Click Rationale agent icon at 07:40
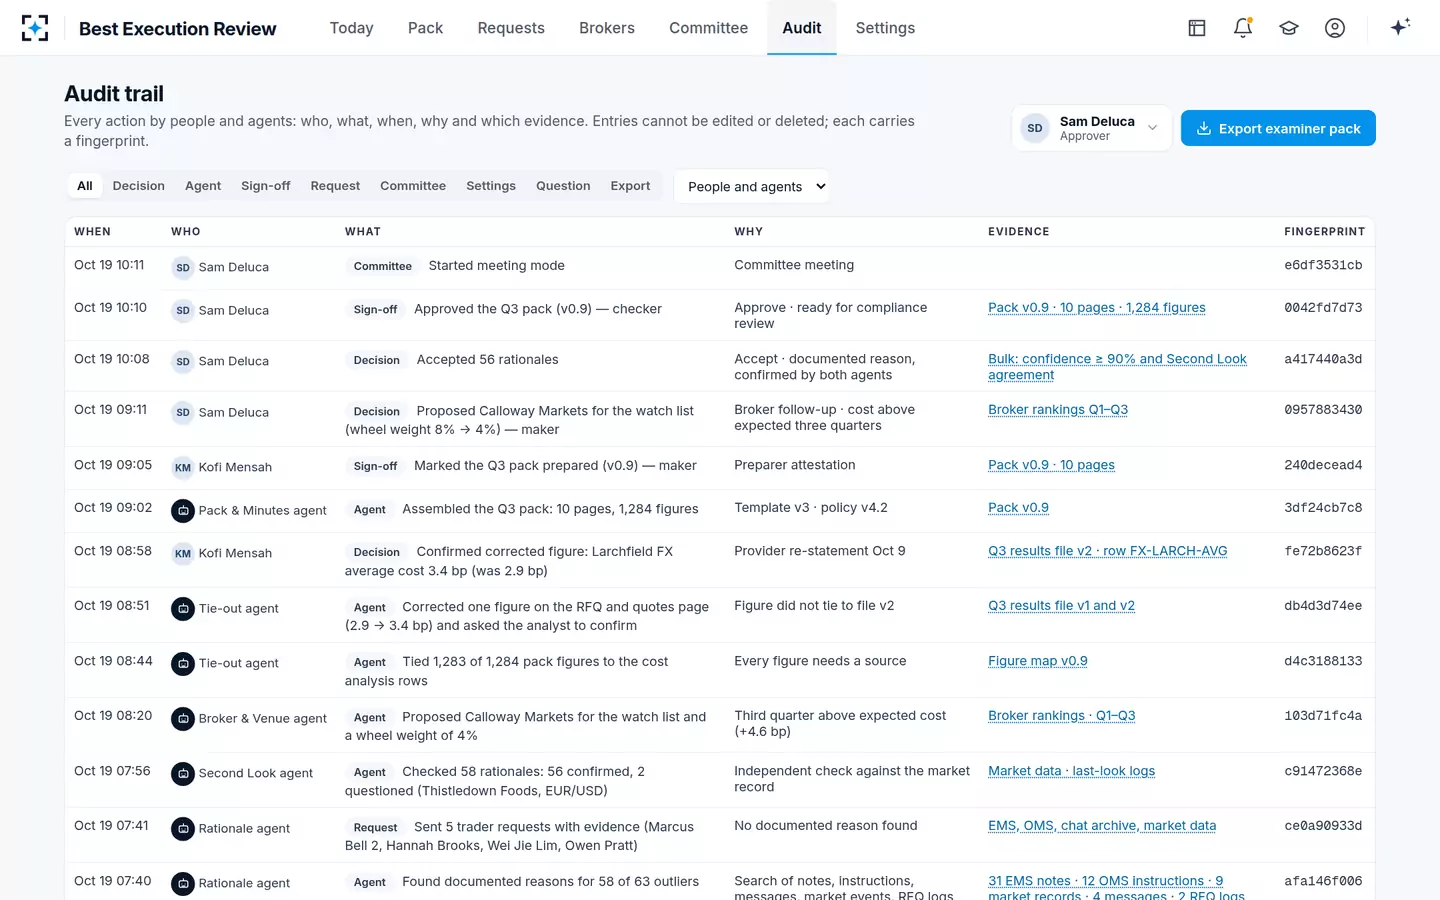This screenshot has height=900, width=1440. 183,883
